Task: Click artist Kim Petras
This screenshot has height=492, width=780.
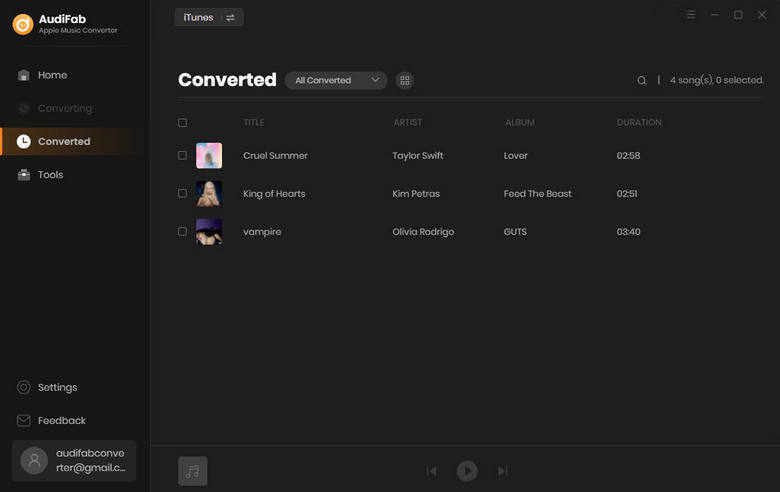Action: pyautogui.click(x=416, y=194)
